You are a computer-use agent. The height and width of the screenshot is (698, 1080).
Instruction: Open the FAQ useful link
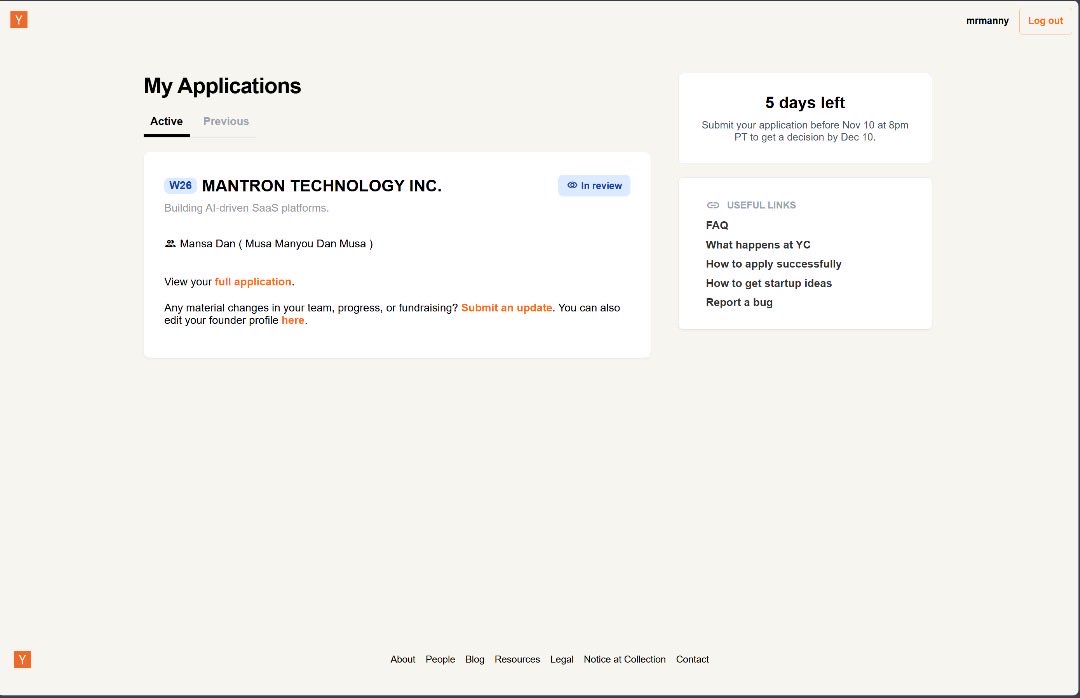pyautogui.click(x=717, y=225)
